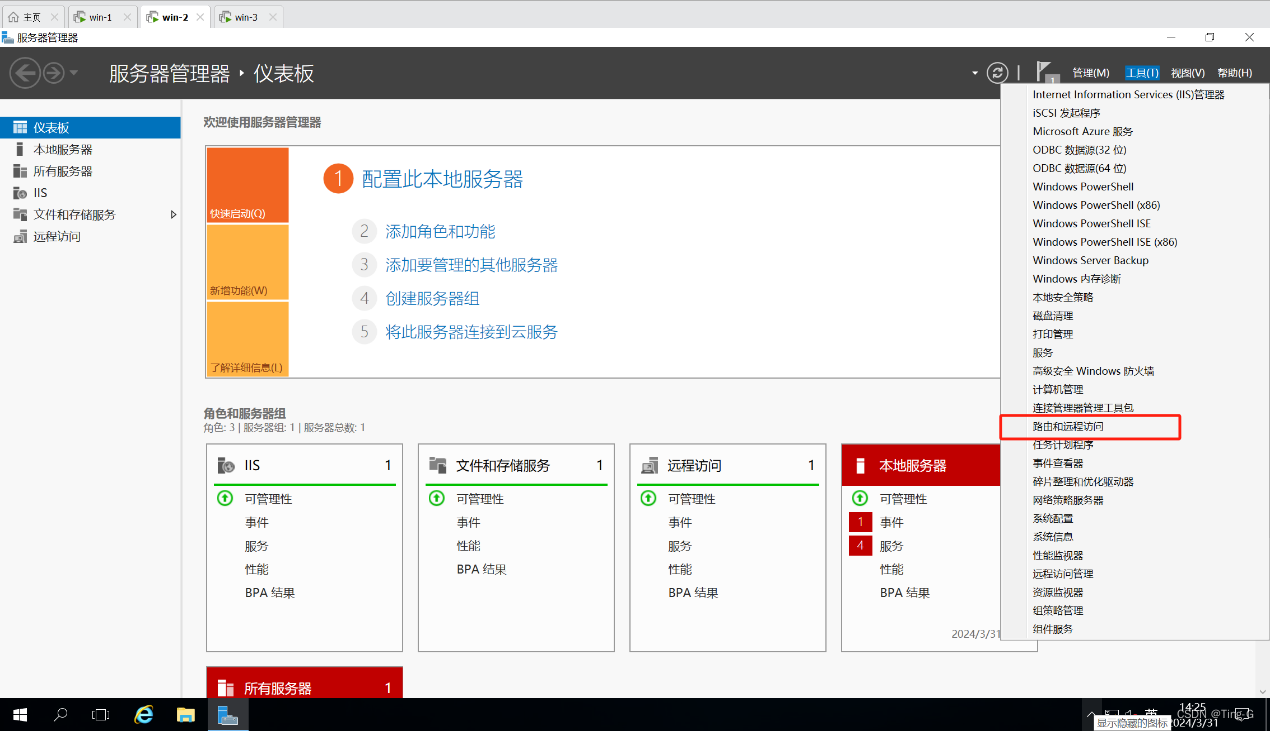Choose ODBC 数据源(64 位) menu entry
The height and width of the screenshot is (731, 1270).
1079,168
